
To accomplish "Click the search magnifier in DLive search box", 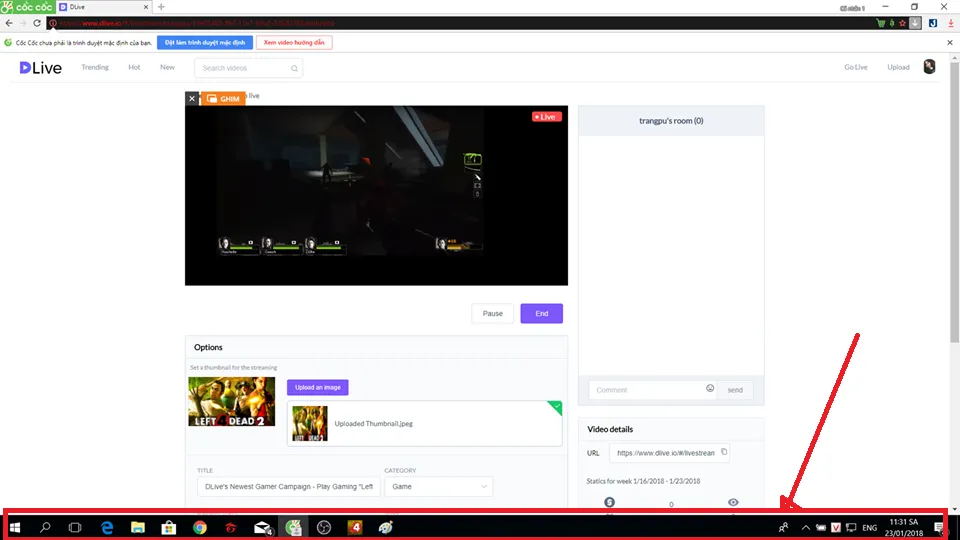I will pyautogui.click(x=294, y=68).
